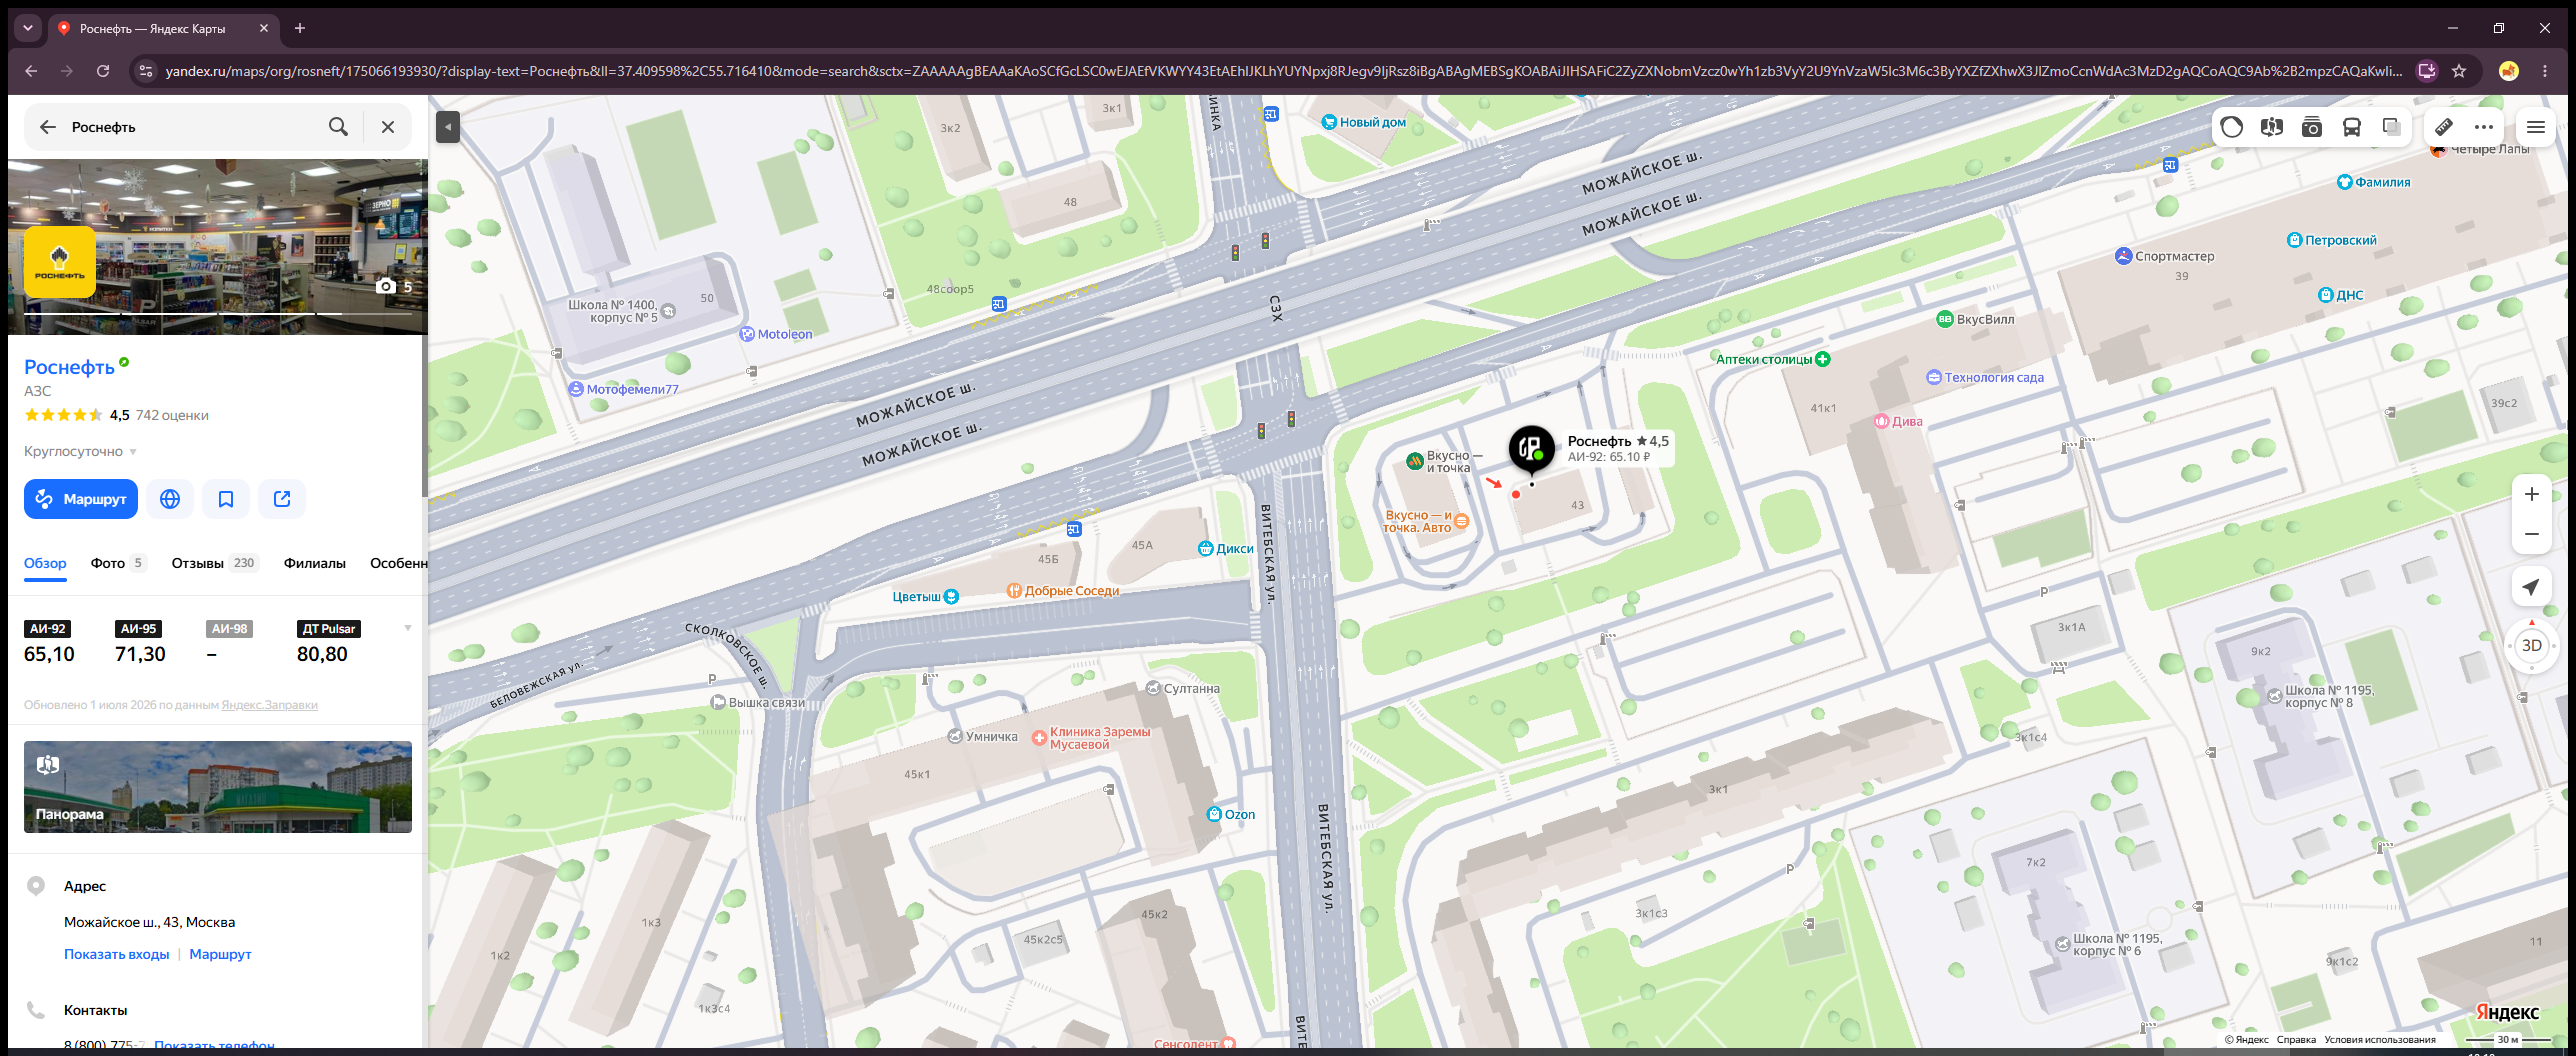Bookmark this page with the star icon
Image resolution: width=2576 pixels, height=1056 pixels.
(x=2459, y=71)
